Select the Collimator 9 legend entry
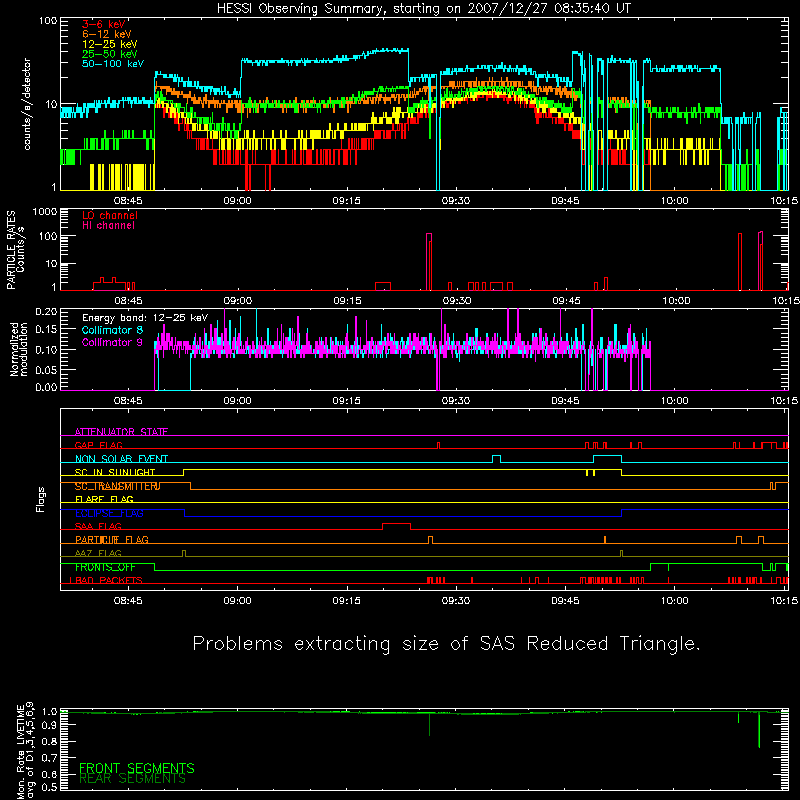 [112, 342]
